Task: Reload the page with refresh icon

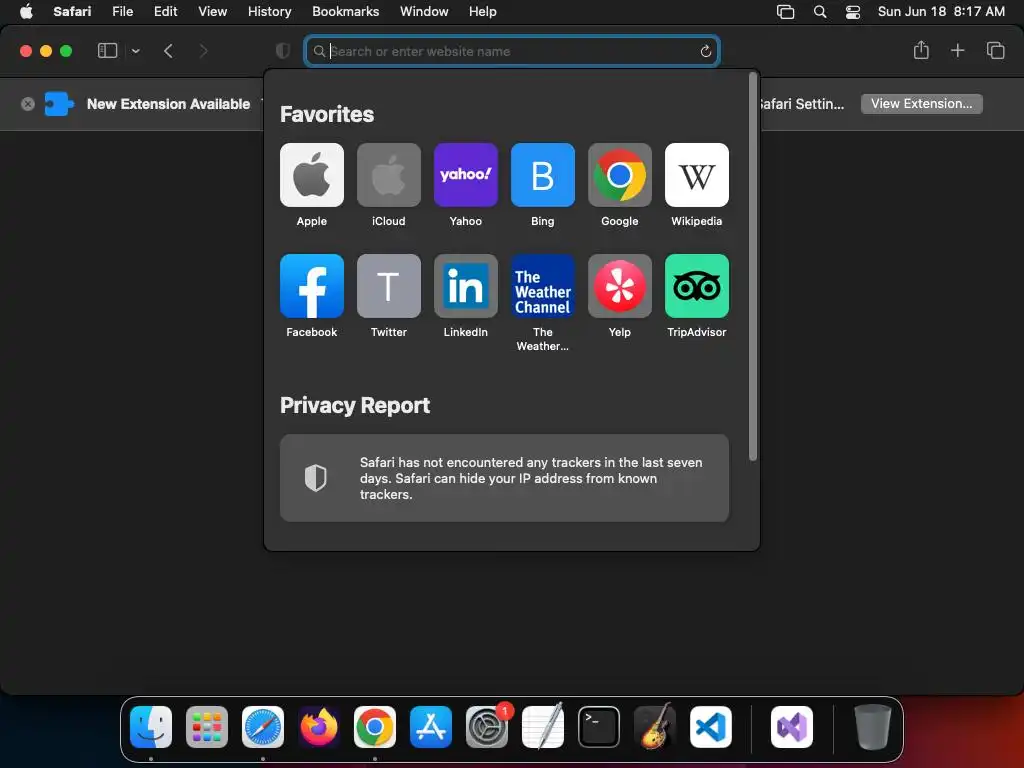Action: 705,51
